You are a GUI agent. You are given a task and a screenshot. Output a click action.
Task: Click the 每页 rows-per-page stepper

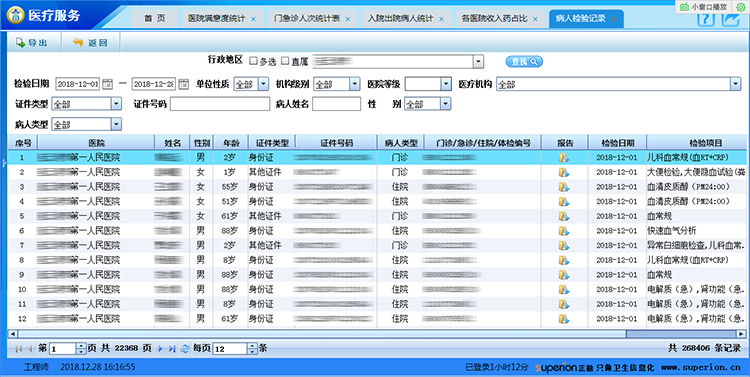pos(253,349)
